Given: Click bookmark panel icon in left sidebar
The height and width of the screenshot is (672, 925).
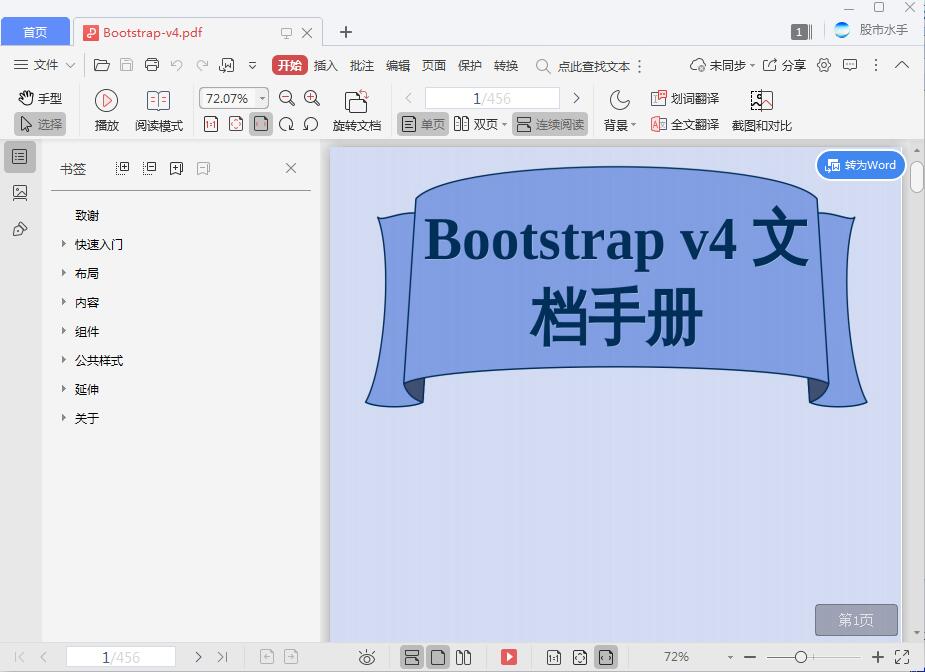Looking at the screenshot, I should pos(20,156).
